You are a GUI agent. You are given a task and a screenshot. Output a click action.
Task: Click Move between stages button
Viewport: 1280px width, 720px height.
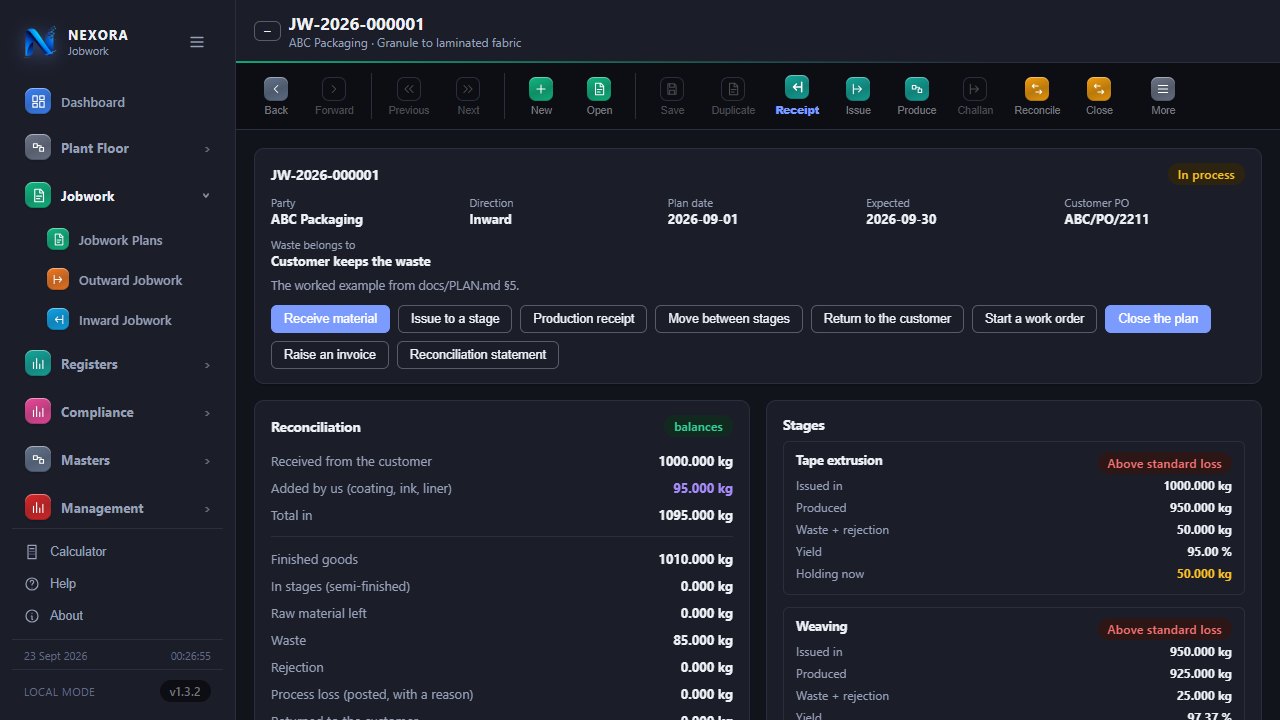coord(729,319)
